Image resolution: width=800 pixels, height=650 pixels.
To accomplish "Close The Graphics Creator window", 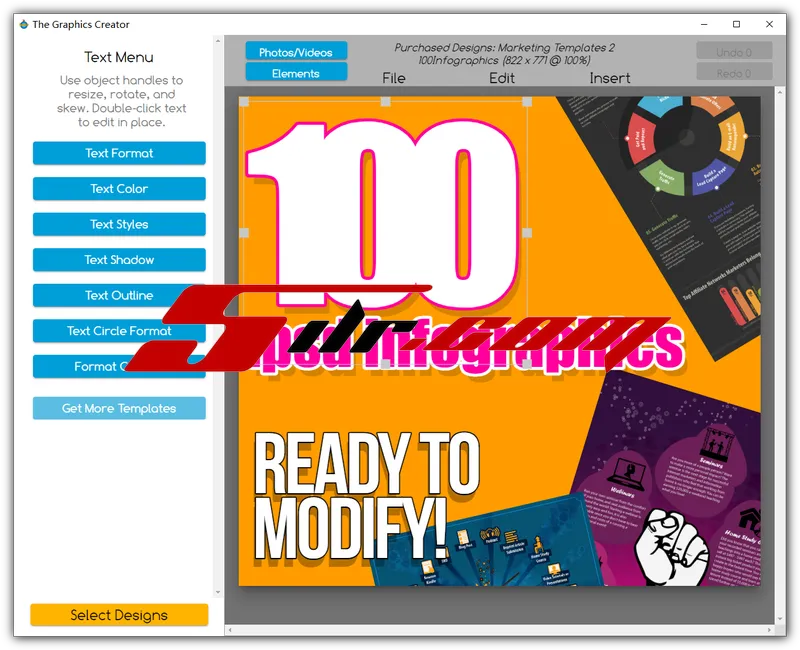I will pyautogui.click(x=769, y=24).
